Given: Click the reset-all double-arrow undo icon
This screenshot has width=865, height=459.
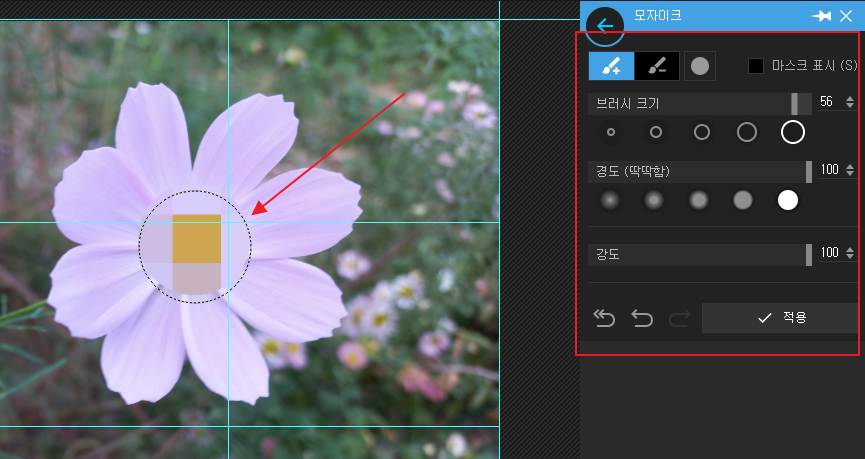Looking at the screenshot, I should tap(604, 318).
